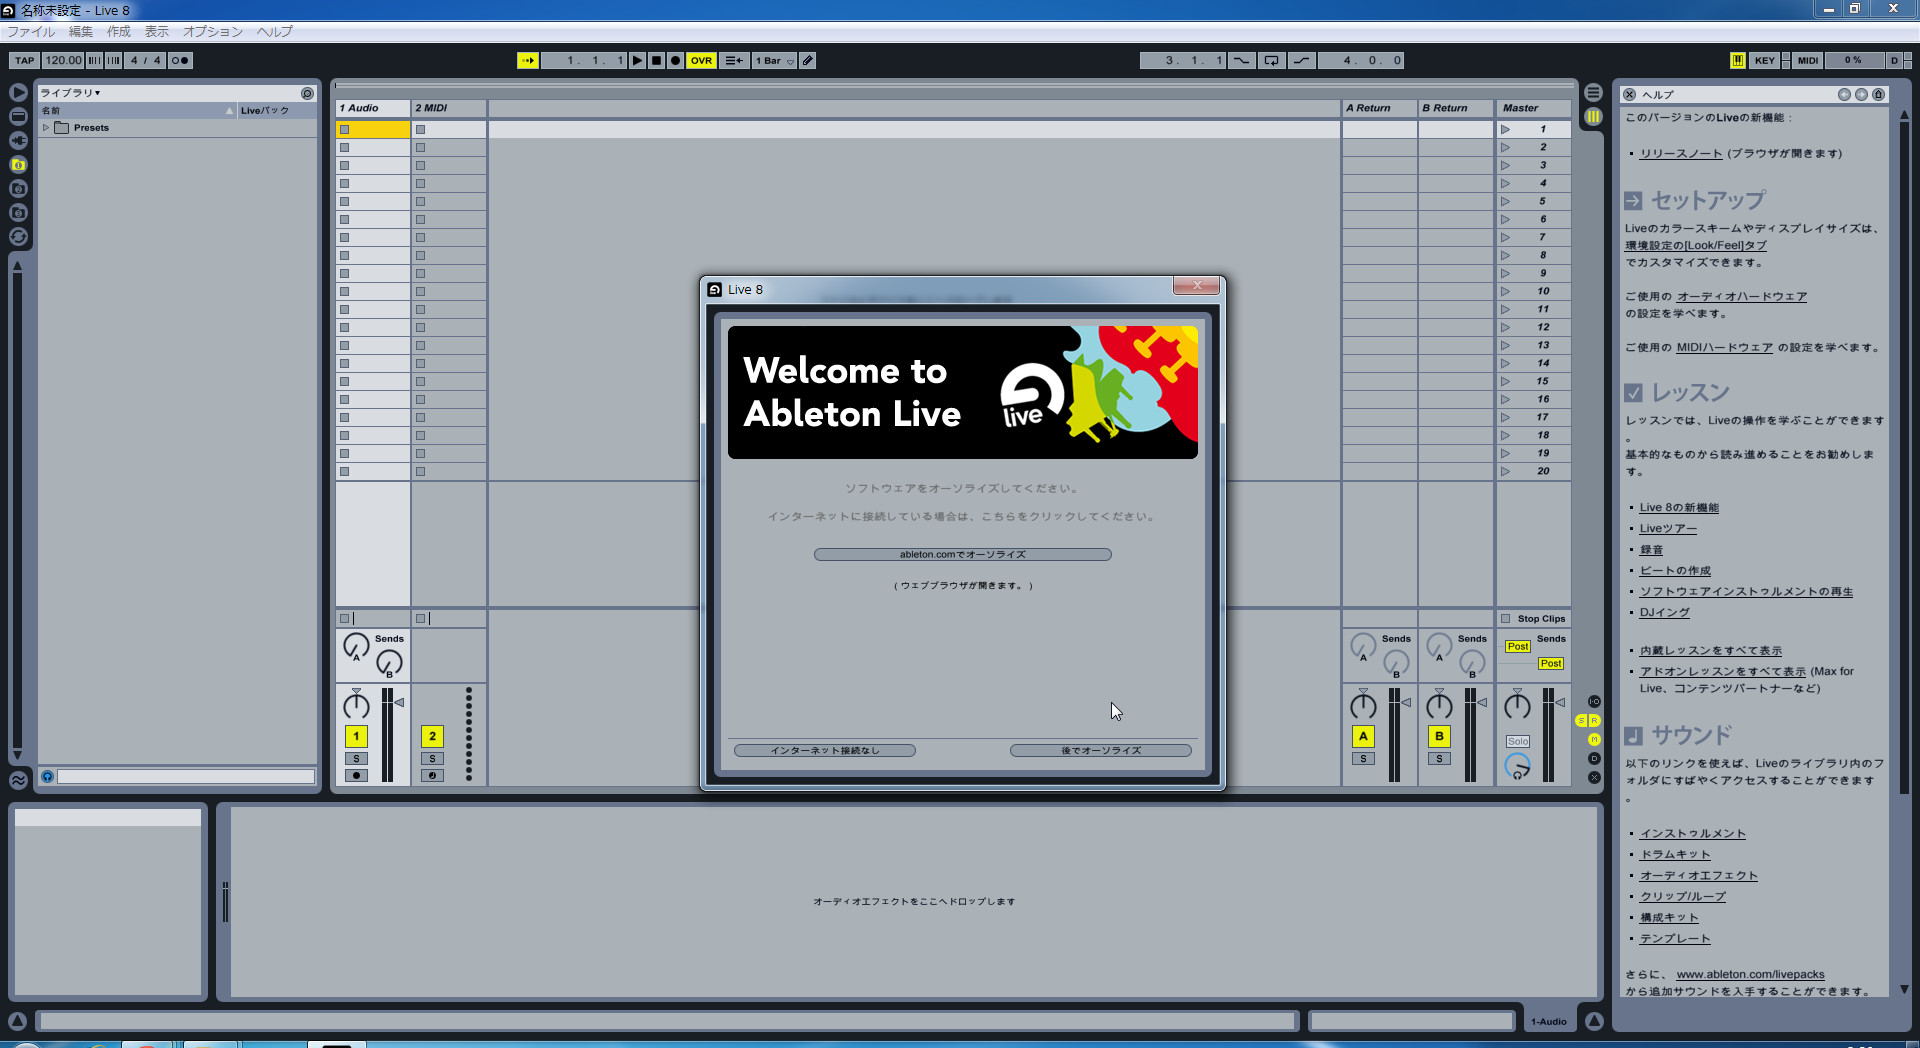1920x1048 pixels.
Task: Select File Browser 1 icon
Action: pyautogui.click(x=18, y=165)
